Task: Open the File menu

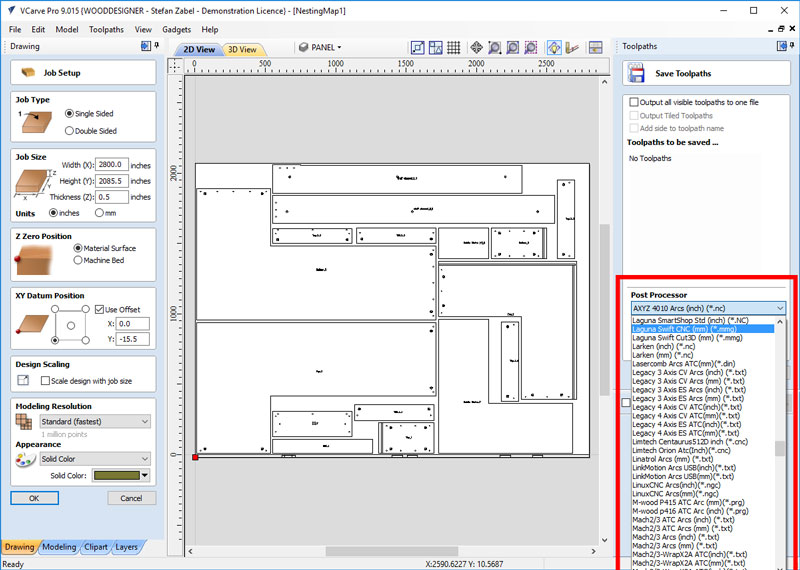Action: pos(15,30)
